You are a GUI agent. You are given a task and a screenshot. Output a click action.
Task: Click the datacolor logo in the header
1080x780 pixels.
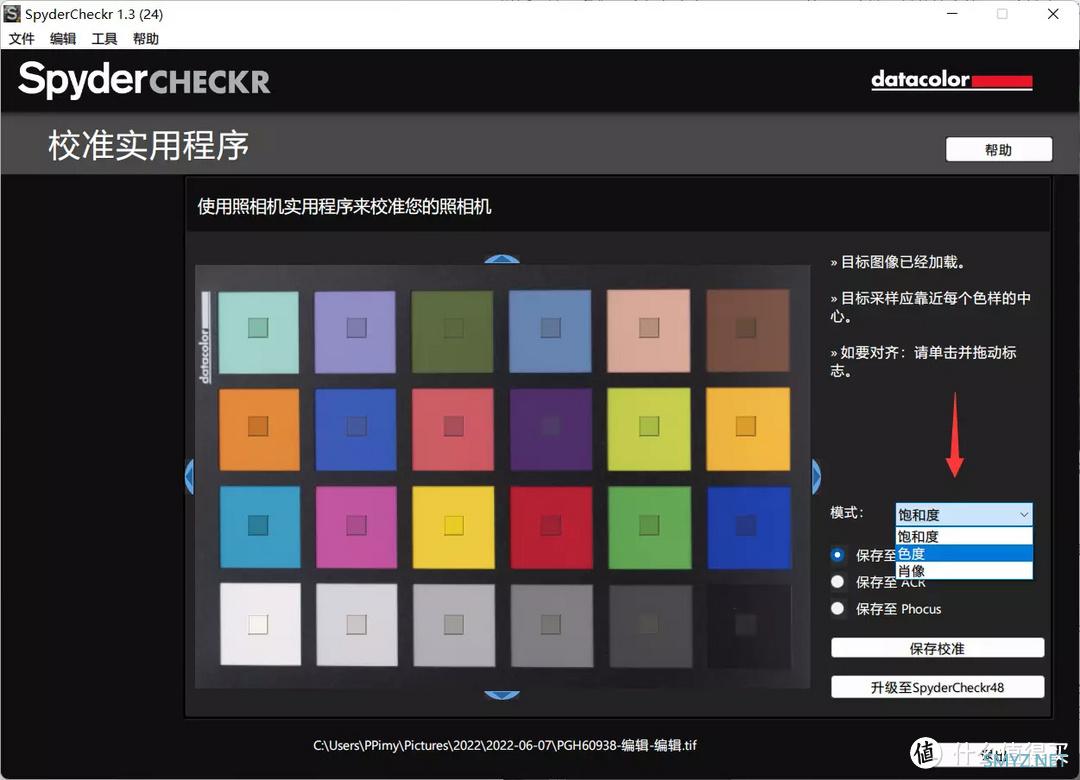point(951,80)
